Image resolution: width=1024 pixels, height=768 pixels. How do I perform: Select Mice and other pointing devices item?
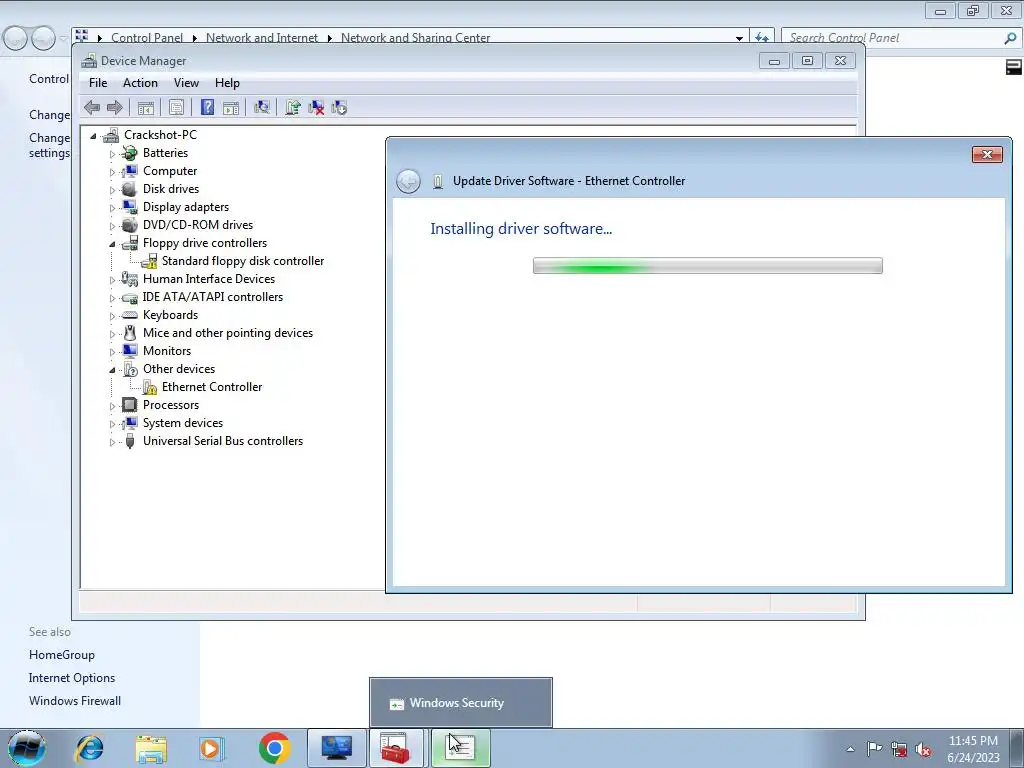[228, 333]
